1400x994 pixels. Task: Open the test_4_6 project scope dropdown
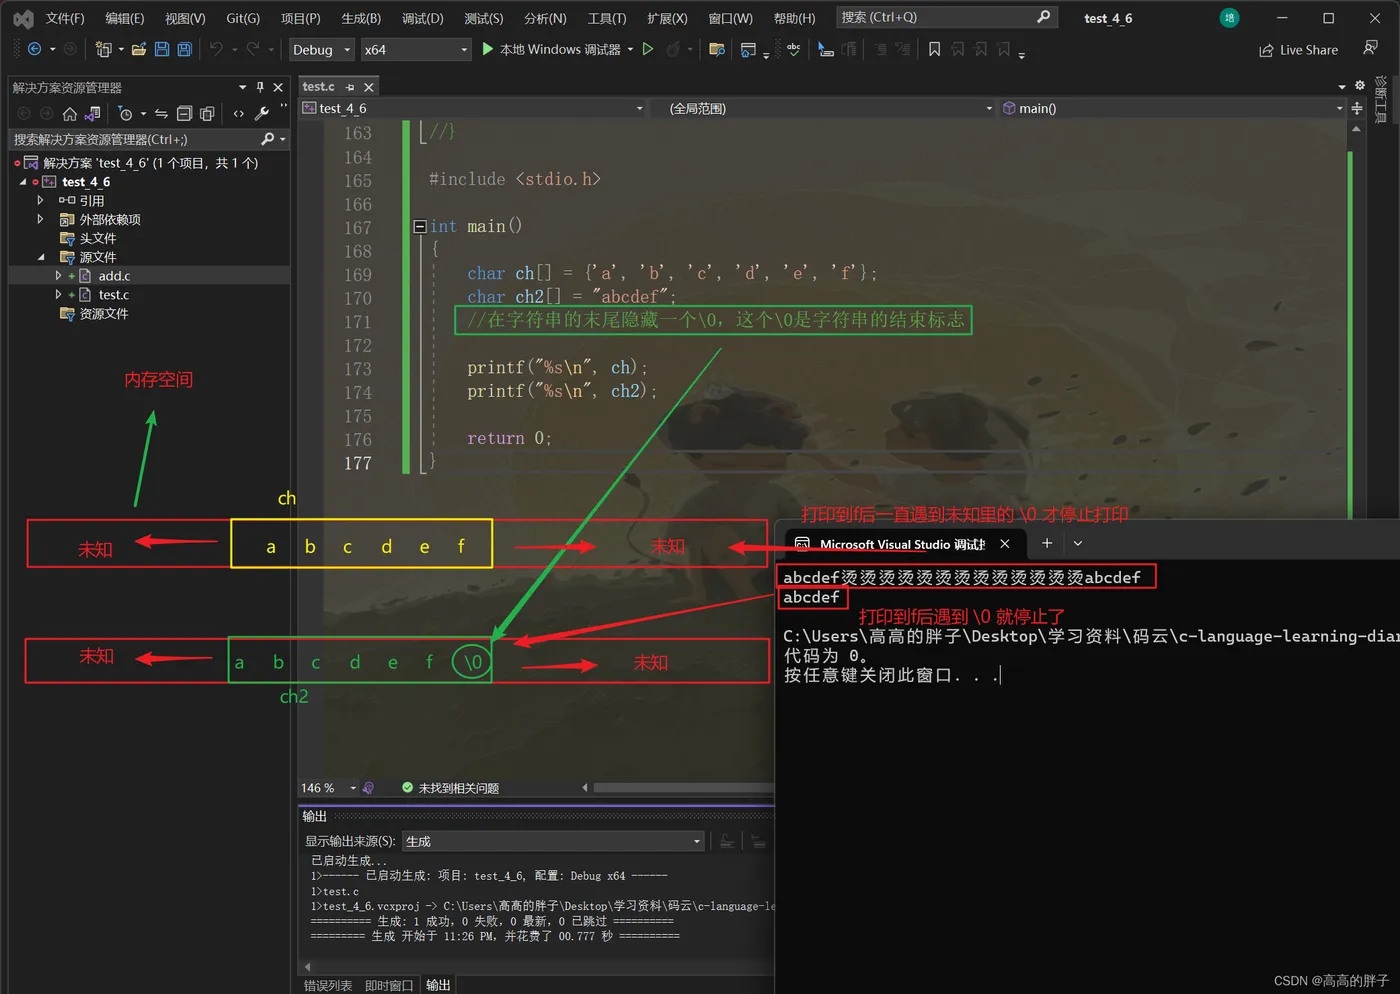tap(474, 108)
